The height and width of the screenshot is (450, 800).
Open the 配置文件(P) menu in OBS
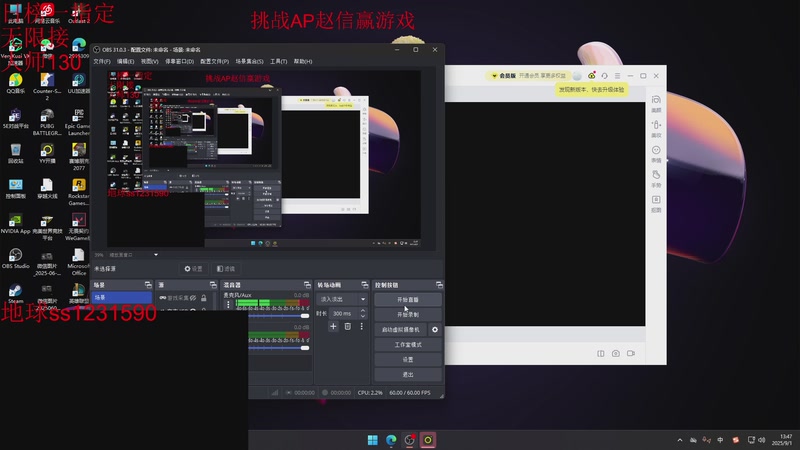click(x=214, y=61)
